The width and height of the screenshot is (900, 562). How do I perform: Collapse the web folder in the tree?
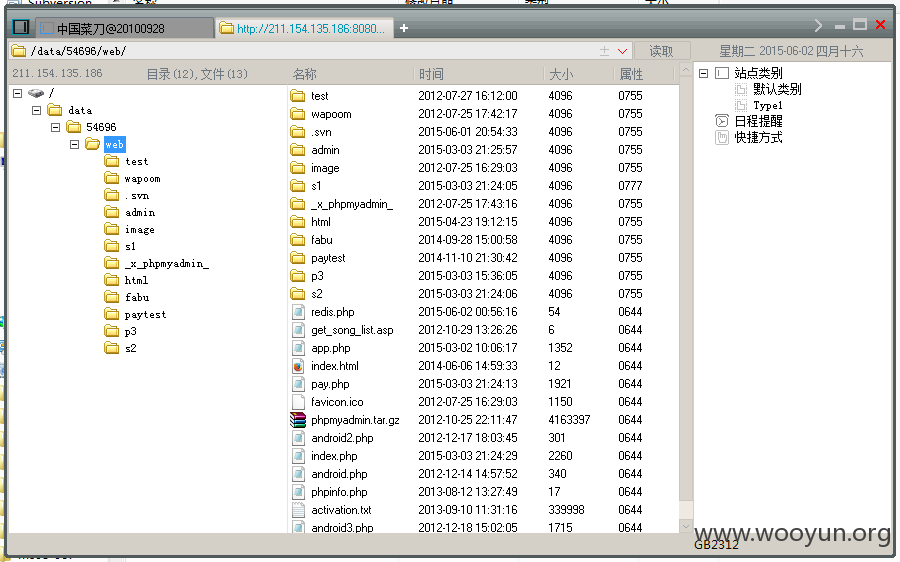click(x=75, y=144)
